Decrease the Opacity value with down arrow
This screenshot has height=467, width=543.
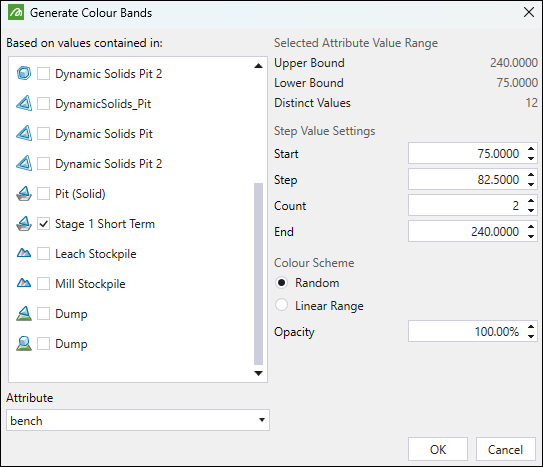(x=531, y=336)
